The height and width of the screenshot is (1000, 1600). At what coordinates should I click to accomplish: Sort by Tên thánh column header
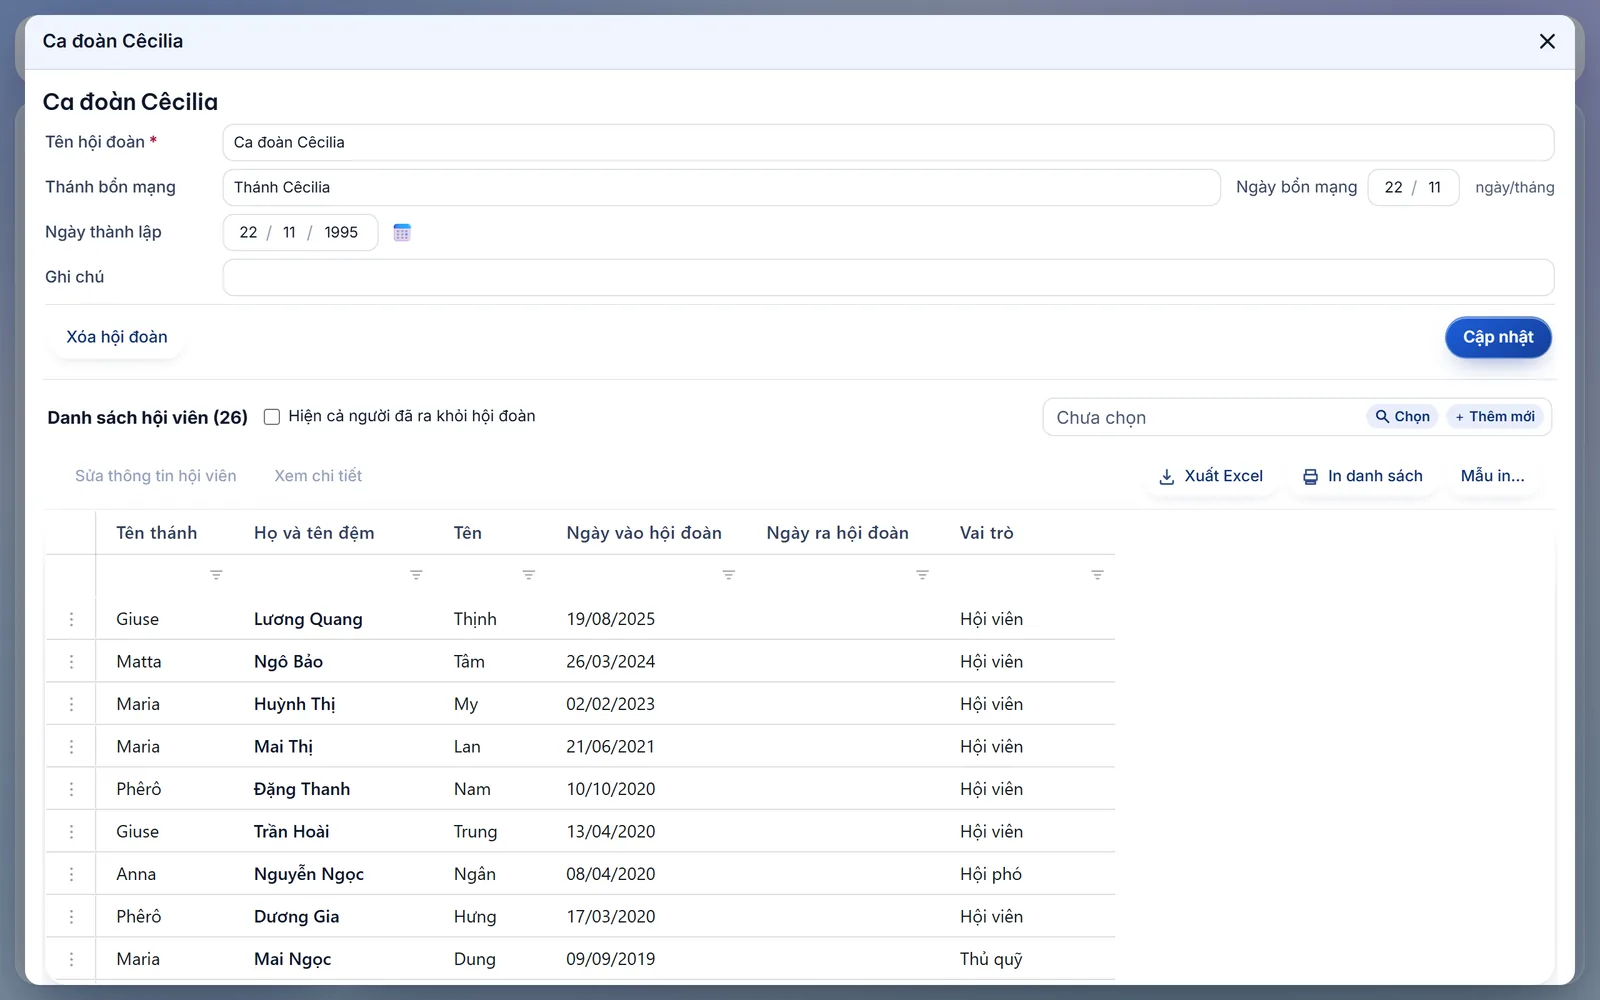(157, 533)
